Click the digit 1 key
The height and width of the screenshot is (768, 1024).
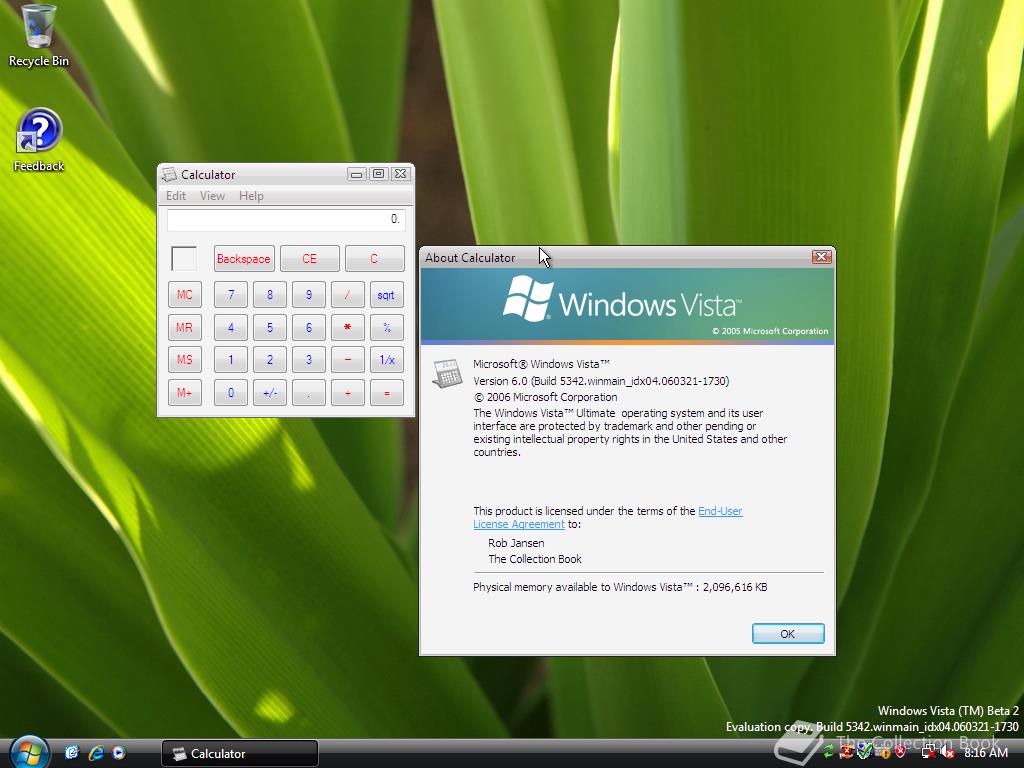coord(231,360)
